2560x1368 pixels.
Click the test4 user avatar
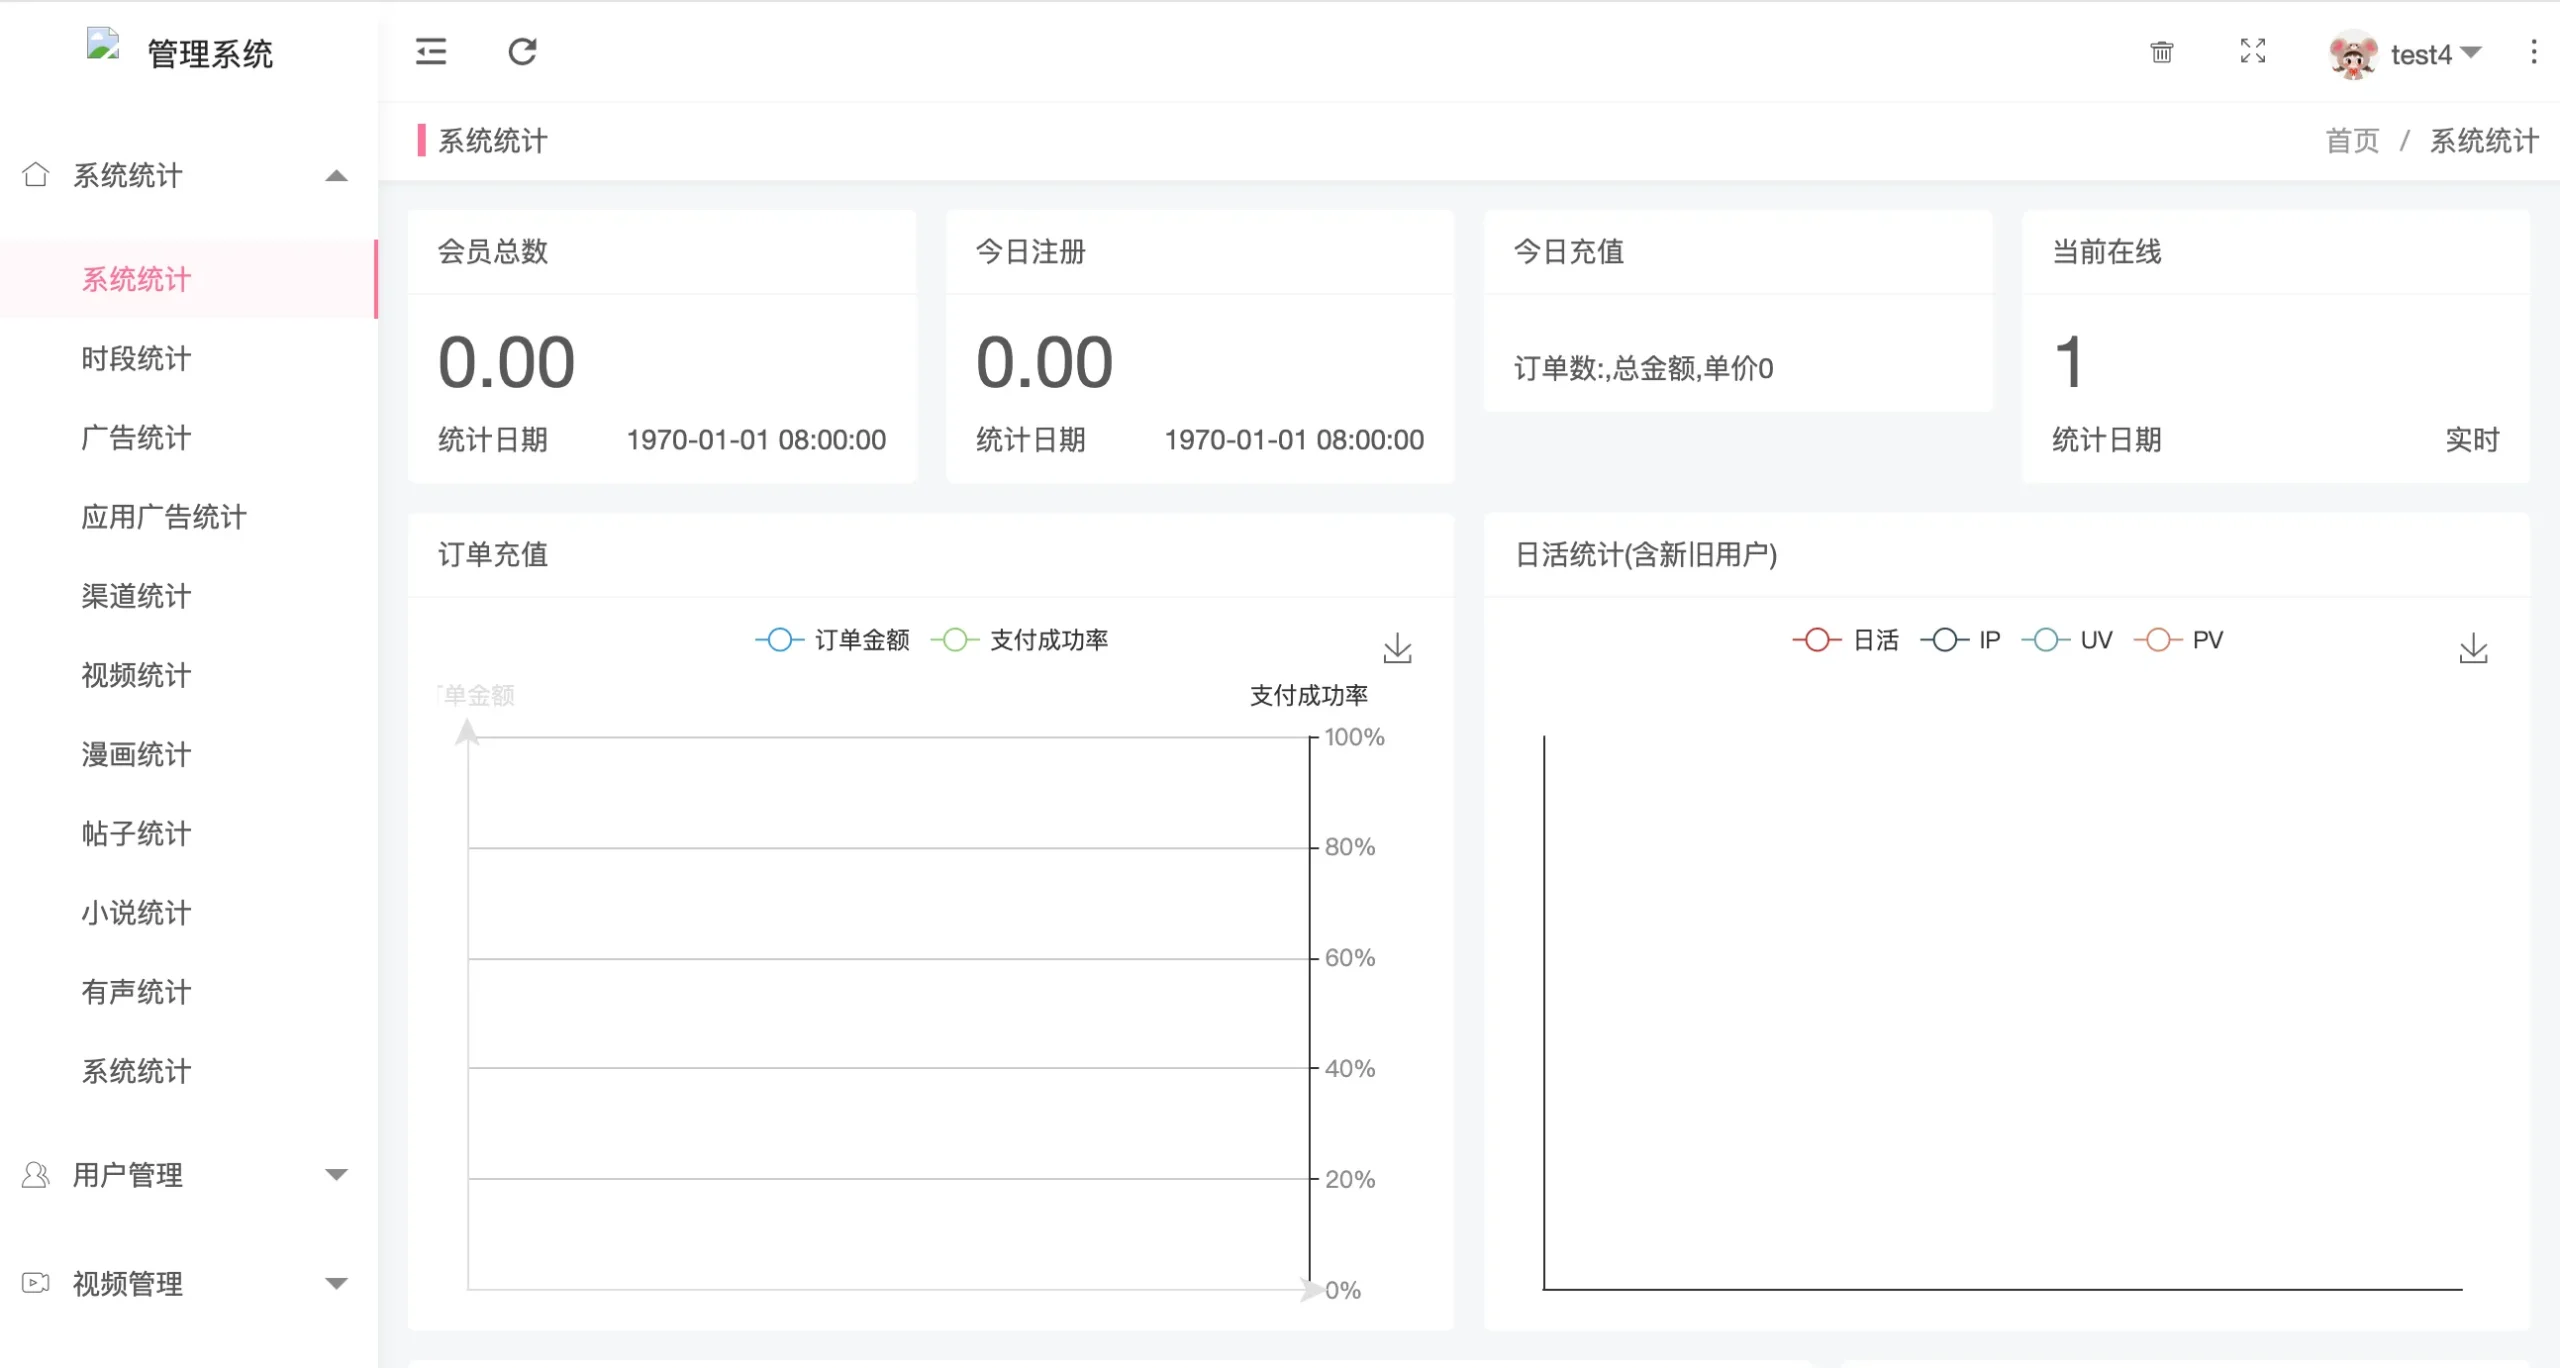point(2353,54)
